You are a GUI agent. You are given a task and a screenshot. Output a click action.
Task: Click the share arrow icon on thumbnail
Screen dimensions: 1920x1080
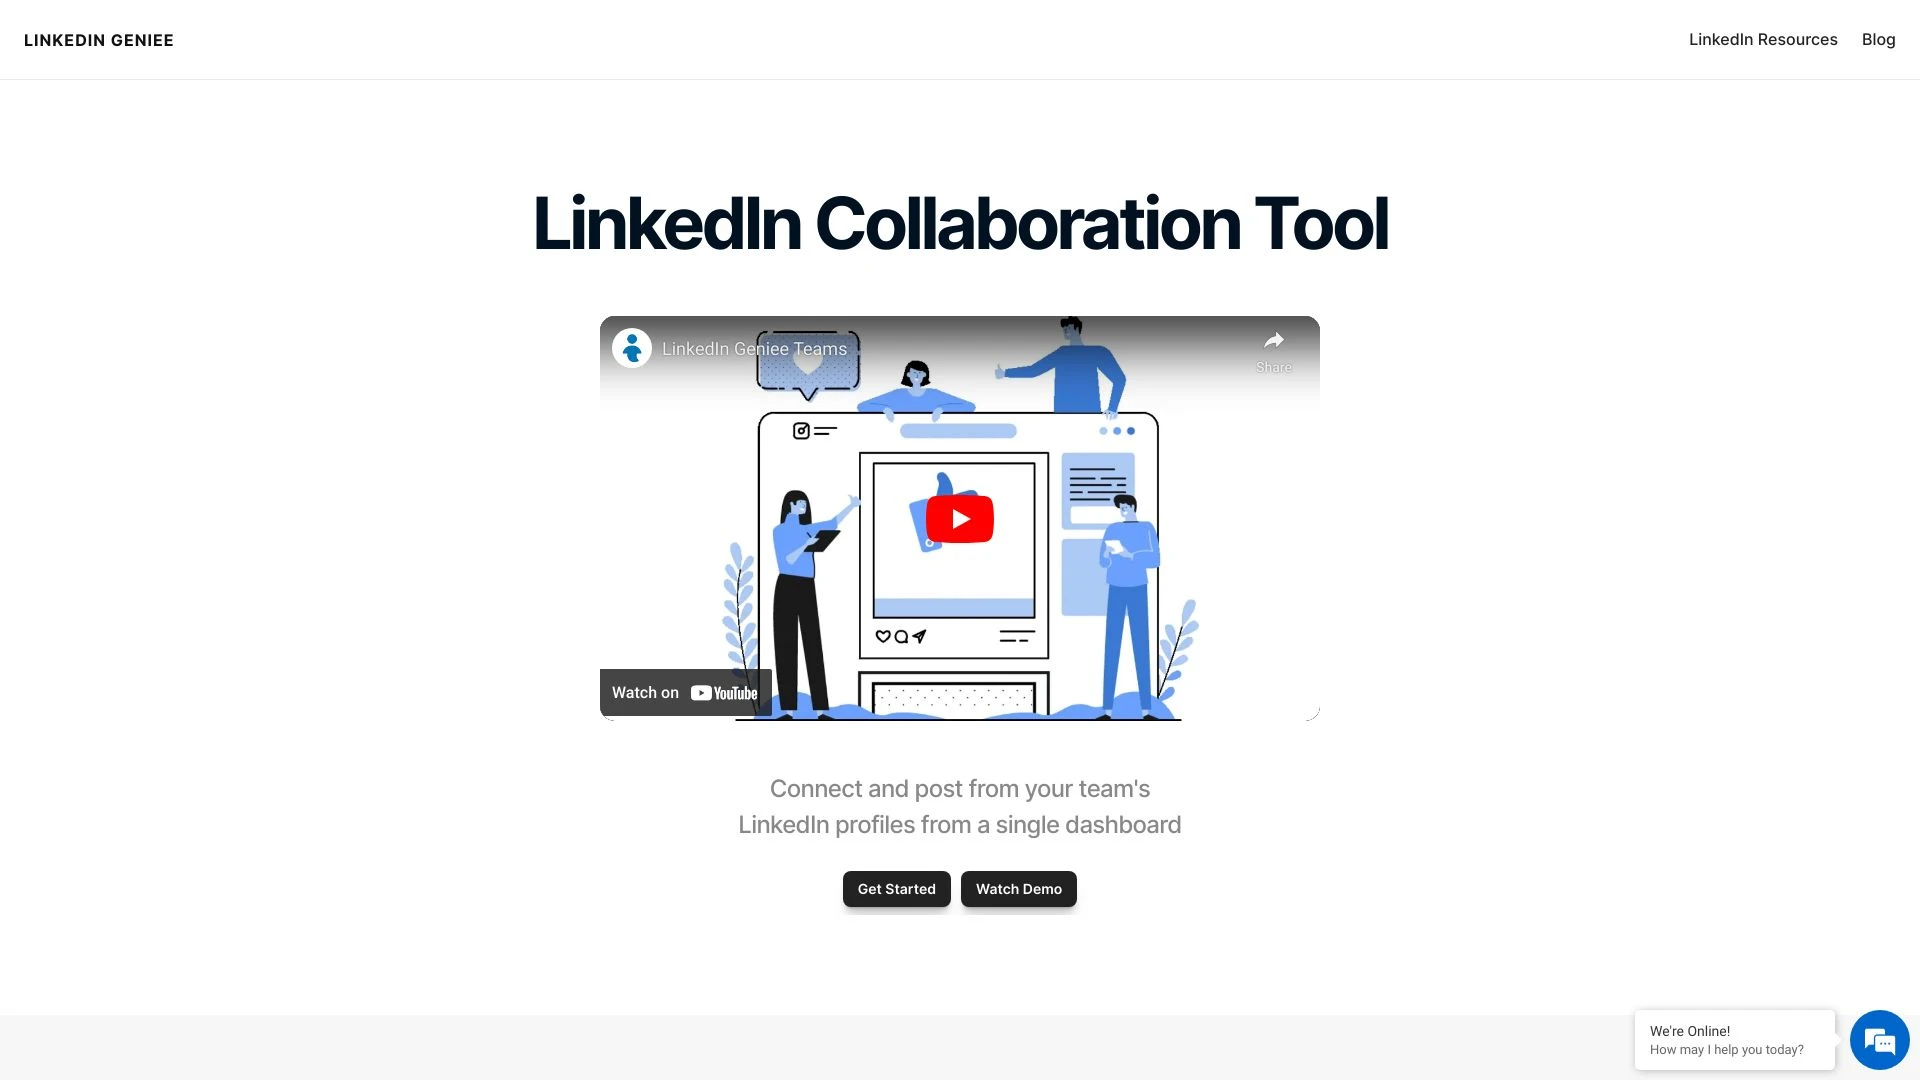click(x=1269, y=343)
